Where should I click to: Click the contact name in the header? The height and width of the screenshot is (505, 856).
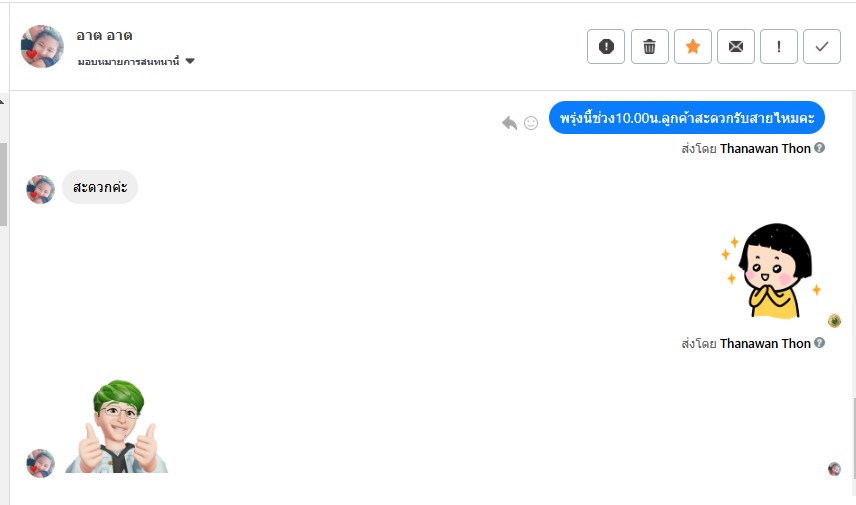[104, 35]
